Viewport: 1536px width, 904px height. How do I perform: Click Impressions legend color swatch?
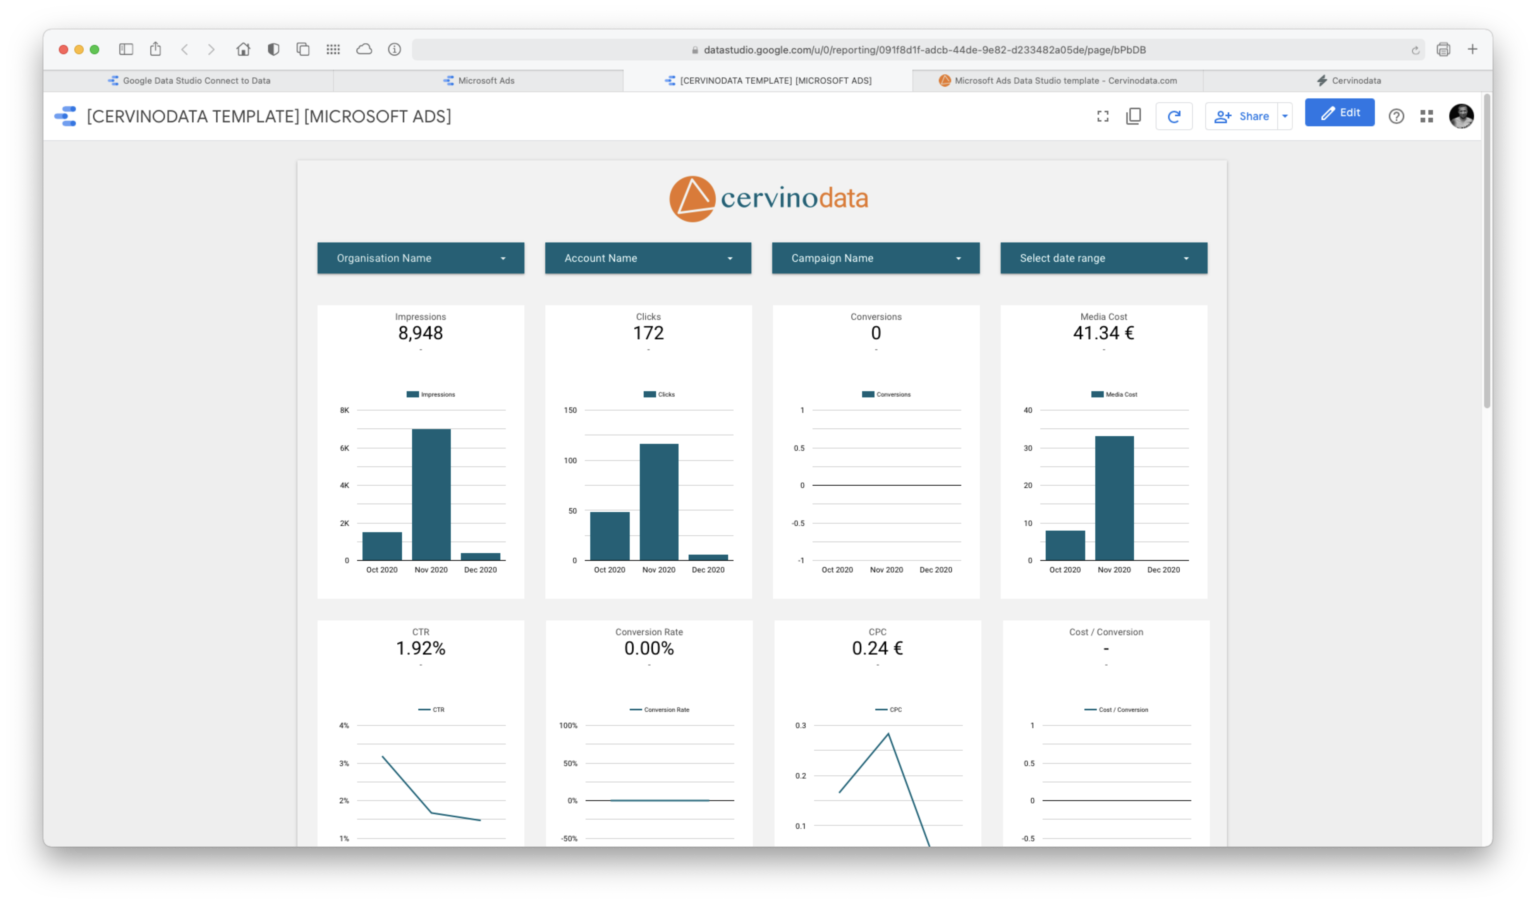click(x=412, y=394)
